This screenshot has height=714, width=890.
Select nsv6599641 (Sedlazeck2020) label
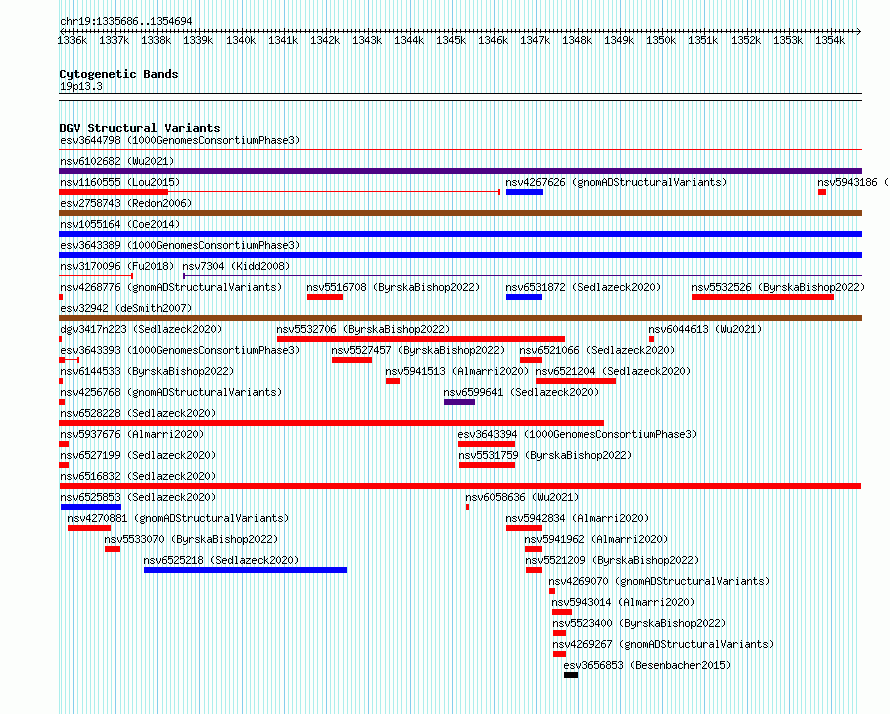click(x=521, y=392)
